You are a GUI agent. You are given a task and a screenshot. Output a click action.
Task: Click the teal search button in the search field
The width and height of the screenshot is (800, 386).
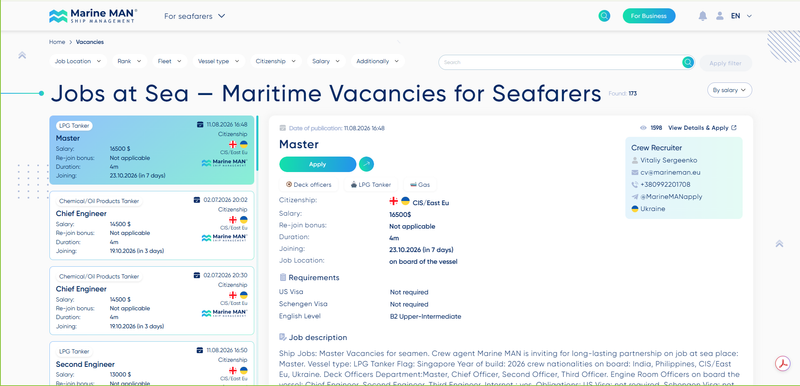coord(688,62)
